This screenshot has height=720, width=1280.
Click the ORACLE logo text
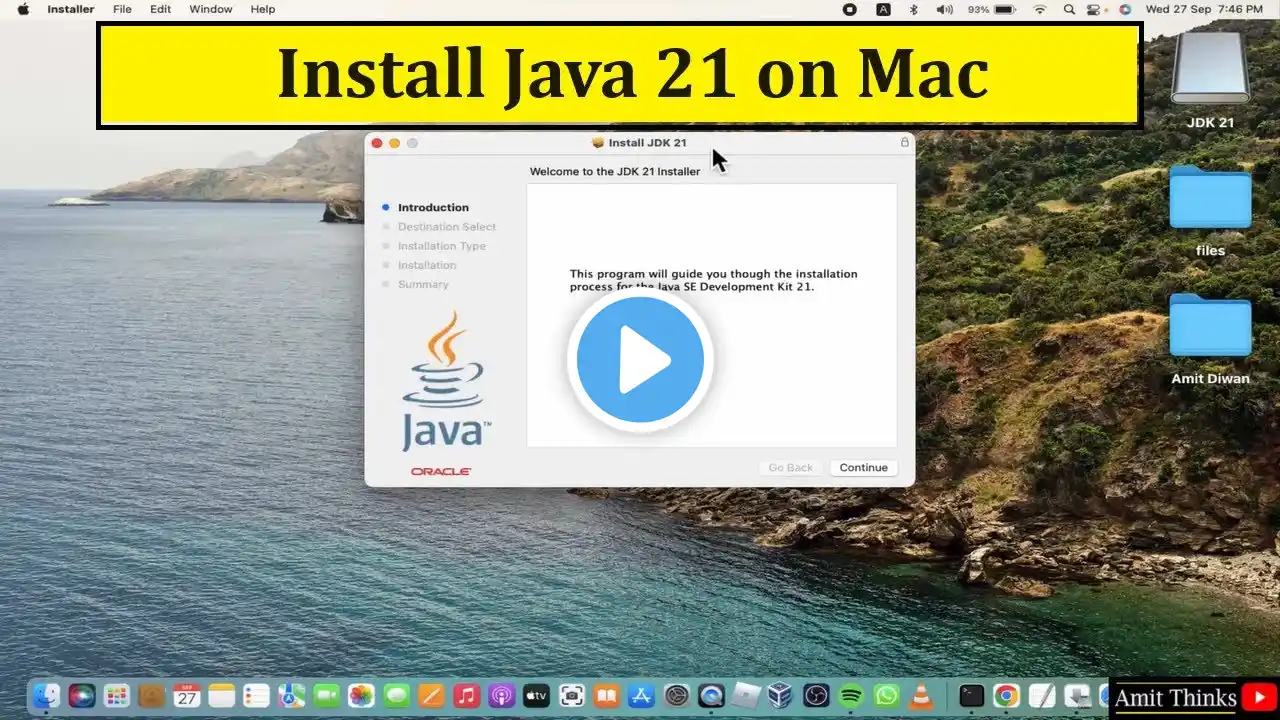coord(441,471)
